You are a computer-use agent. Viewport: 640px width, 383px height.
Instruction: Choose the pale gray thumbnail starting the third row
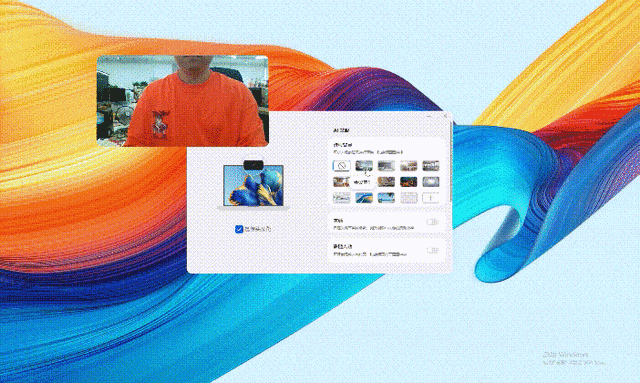pos(342,198)
